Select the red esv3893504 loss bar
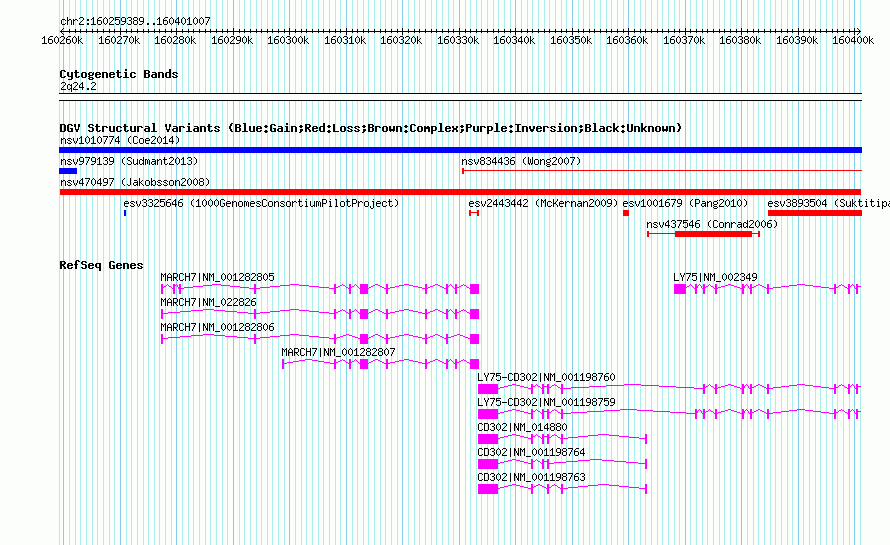Image resolution: width=890 pixels, height=545 pixels. pyautogui.click(x=815, y=213)
